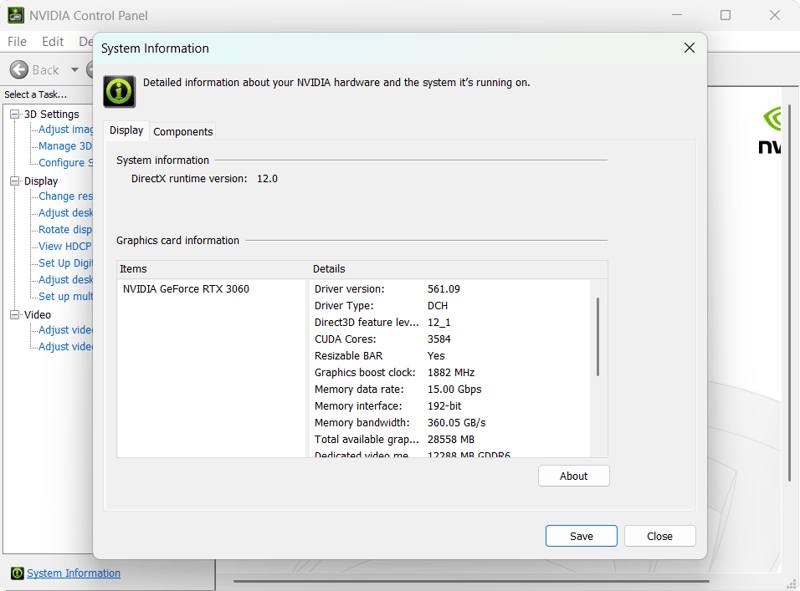Open the Back history dropdown arrow
800x591 pixels.
coord(74,70)
